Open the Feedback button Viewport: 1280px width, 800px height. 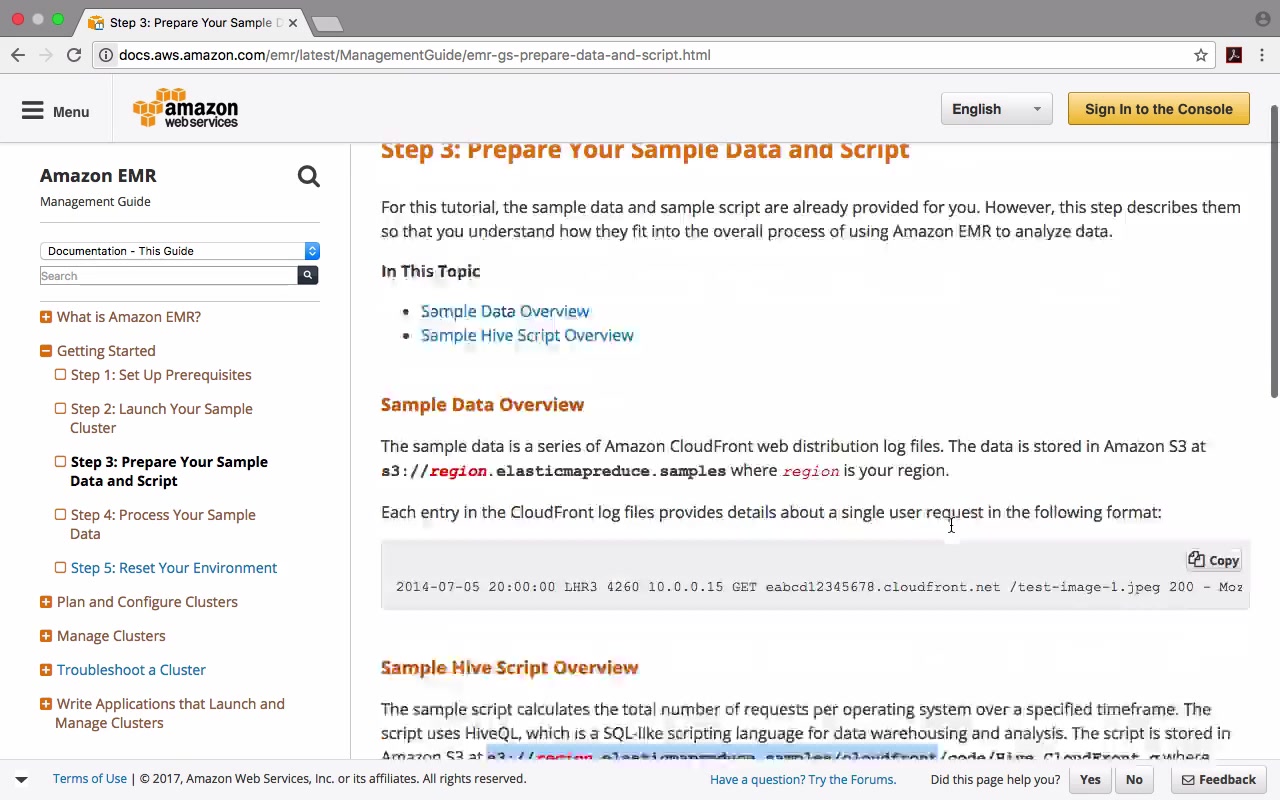(1218, 779)
